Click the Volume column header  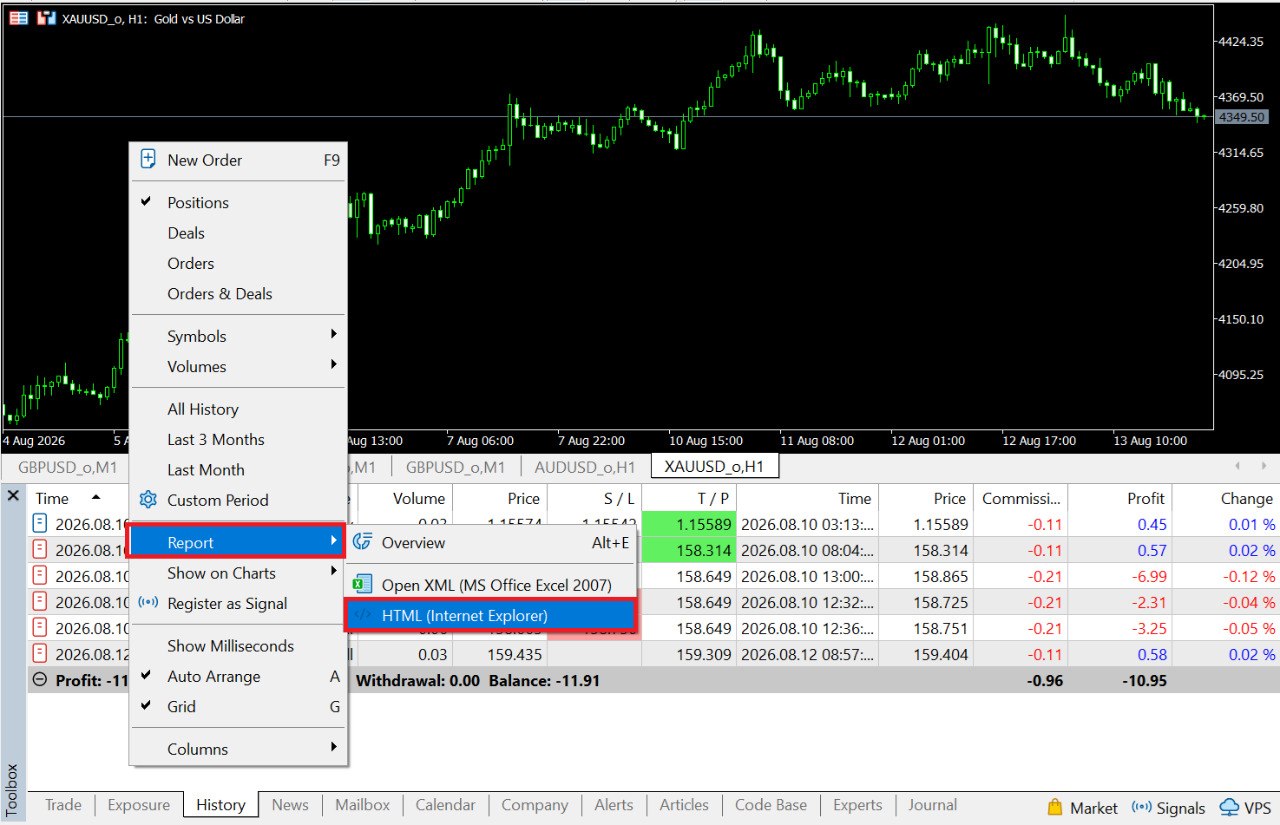(x=405, y=498)
